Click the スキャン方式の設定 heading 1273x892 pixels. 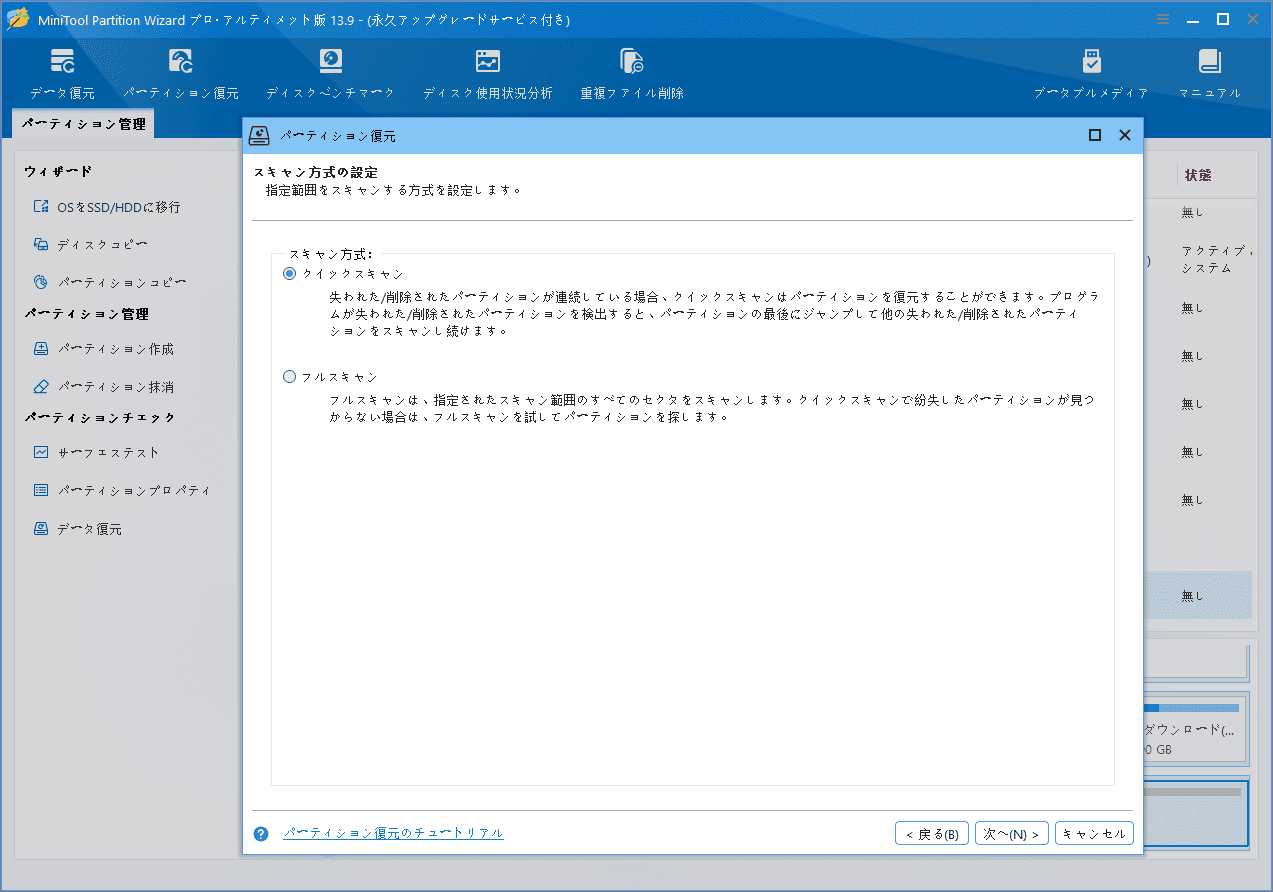click(316, 172)
